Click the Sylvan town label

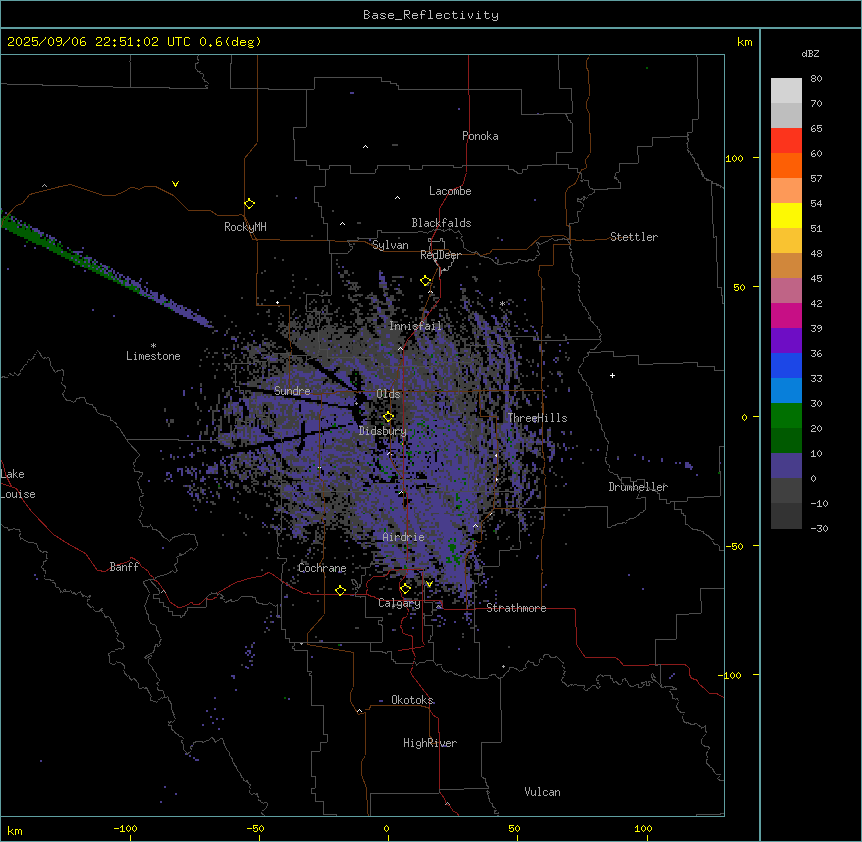(x=390, y=245)
